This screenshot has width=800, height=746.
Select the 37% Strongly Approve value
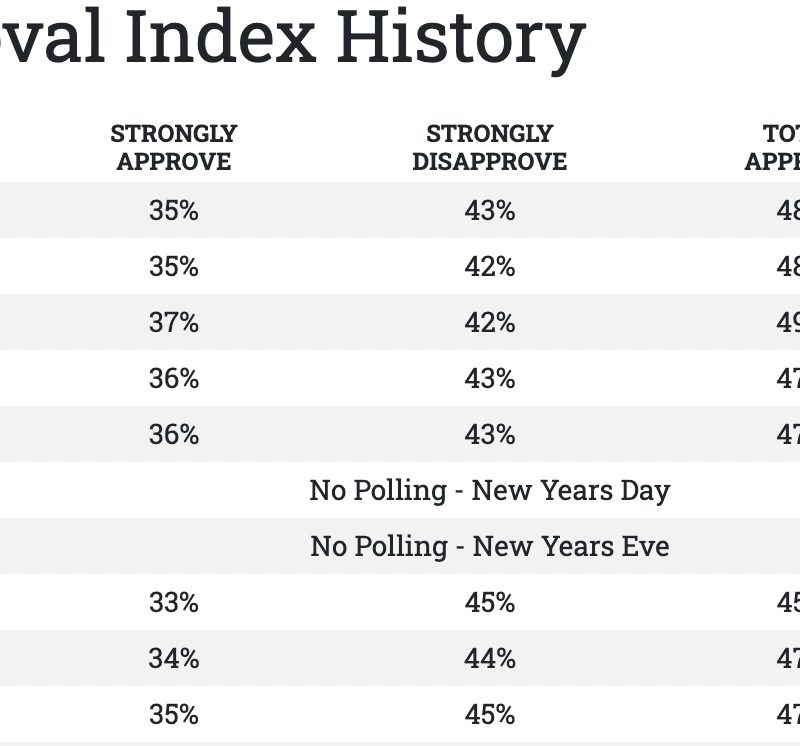click(174, 323)
